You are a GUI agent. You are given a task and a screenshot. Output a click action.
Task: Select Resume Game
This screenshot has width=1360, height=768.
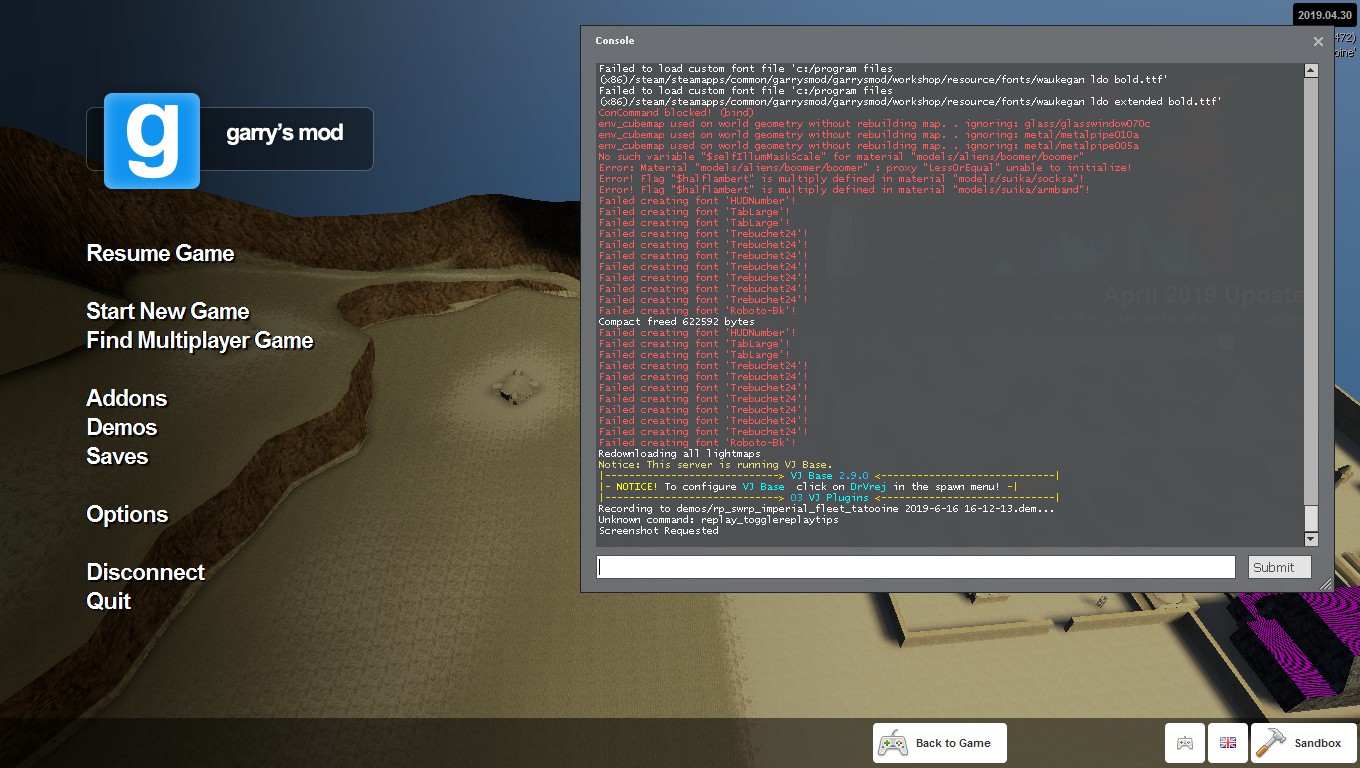coord(160,253)
